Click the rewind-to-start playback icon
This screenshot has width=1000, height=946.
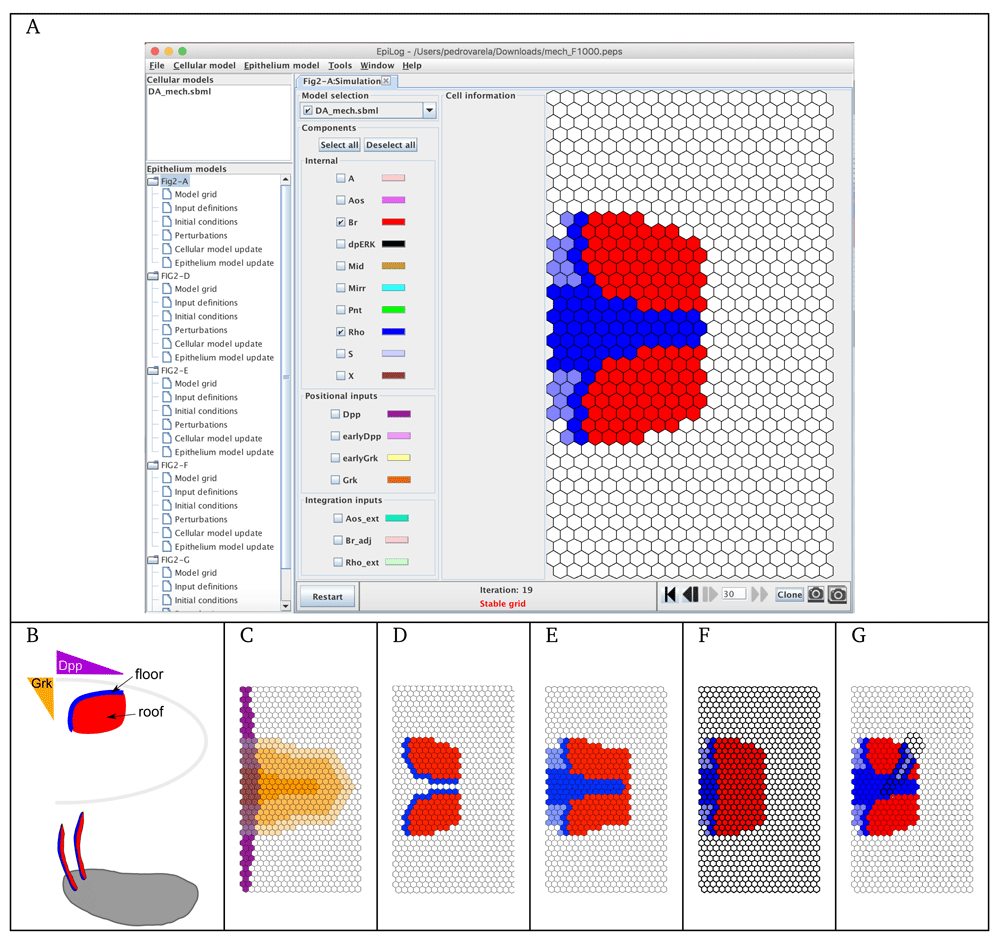tap(670, 593)
